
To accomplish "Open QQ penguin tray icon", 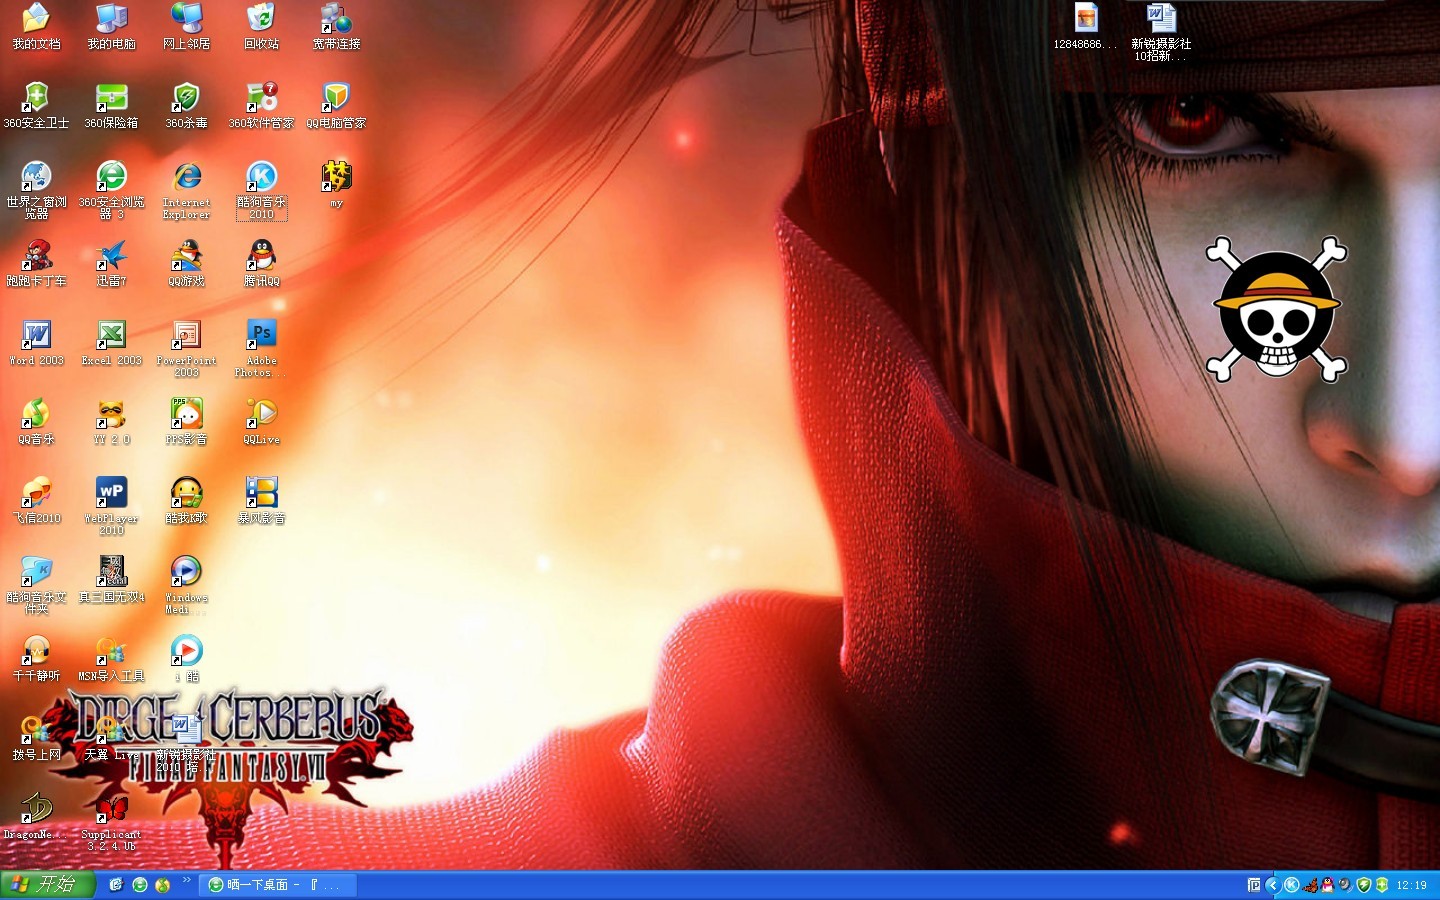I will click(1328, 885).
